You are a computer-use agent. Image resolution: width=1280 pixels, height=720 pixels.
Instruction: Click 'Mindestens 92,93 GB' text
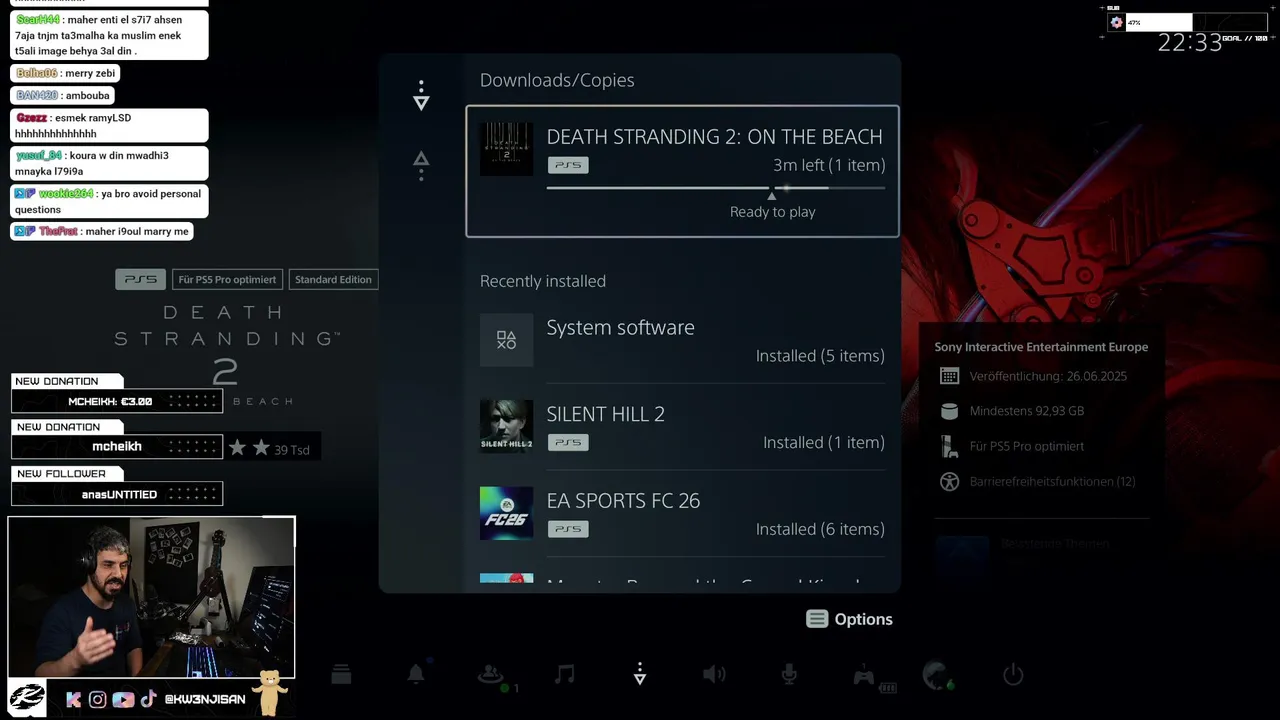tap(1027, 411)
